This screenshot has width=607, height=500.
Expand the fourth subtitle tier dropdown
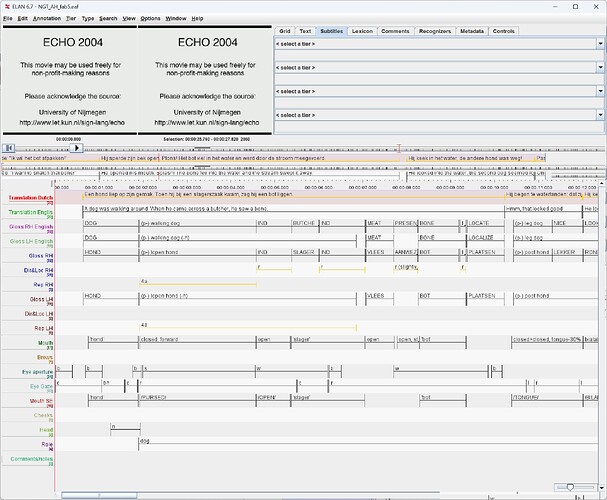coord(438,115)
